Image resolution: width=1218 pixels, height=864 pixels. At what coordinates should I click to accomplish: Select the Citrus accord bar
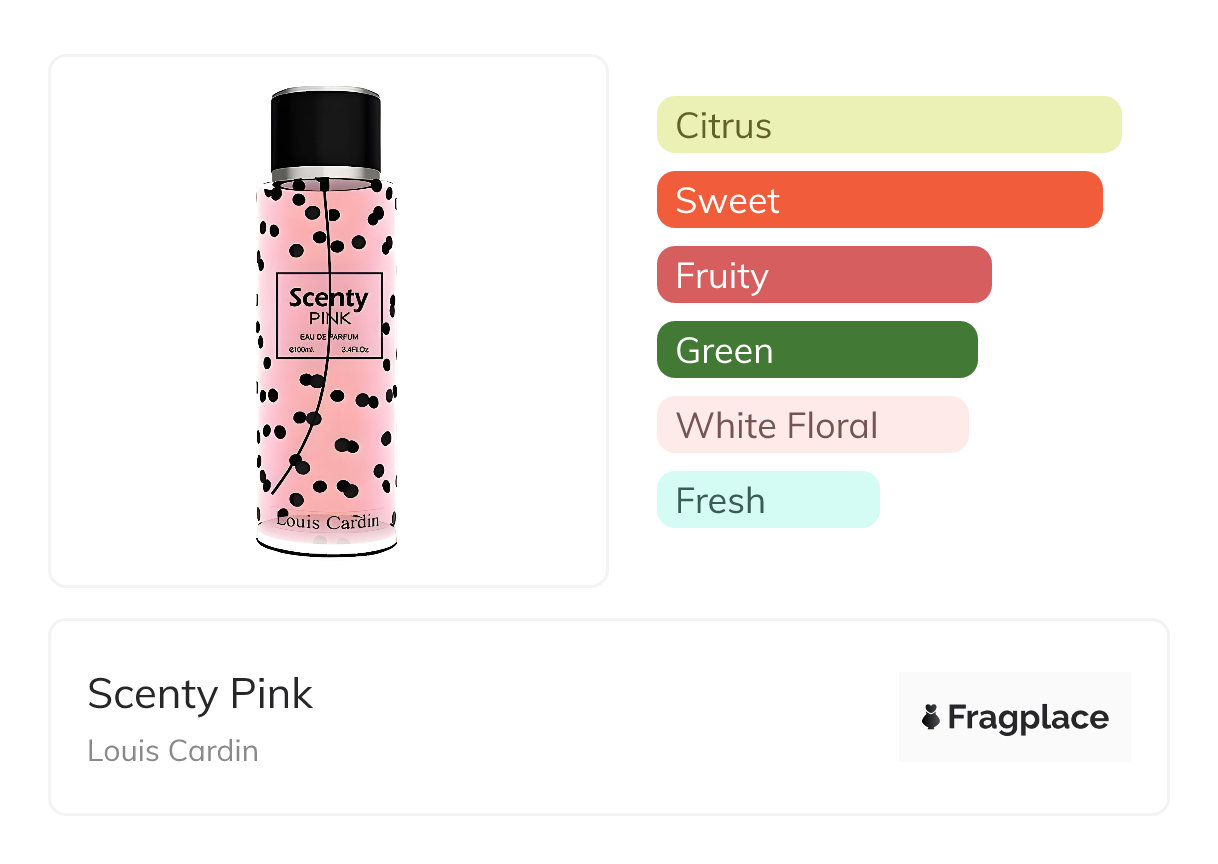coord(888,125)
